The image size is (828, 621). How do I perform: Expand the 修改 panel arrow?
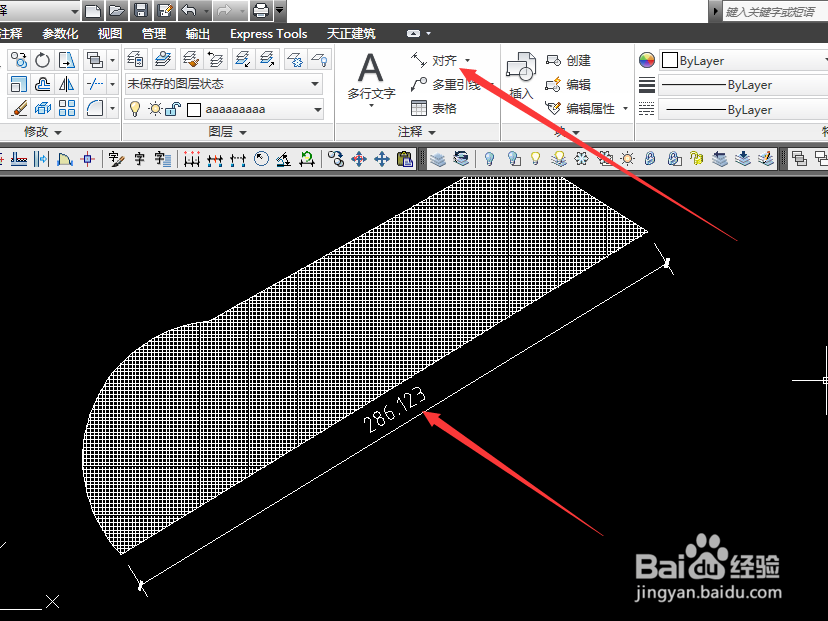tap(58, 133)
